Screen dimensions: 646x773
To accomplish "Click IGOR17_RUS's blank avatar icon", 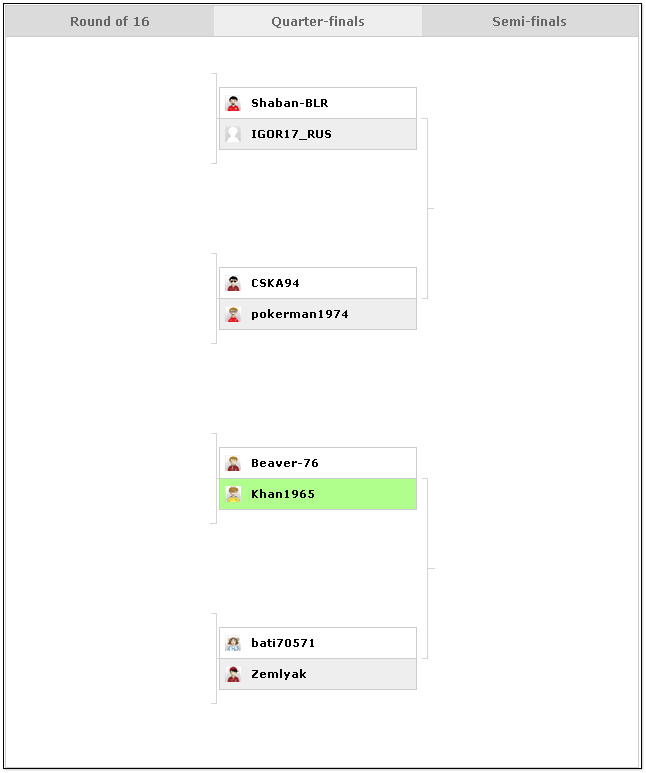I will [x=233, y=134].
